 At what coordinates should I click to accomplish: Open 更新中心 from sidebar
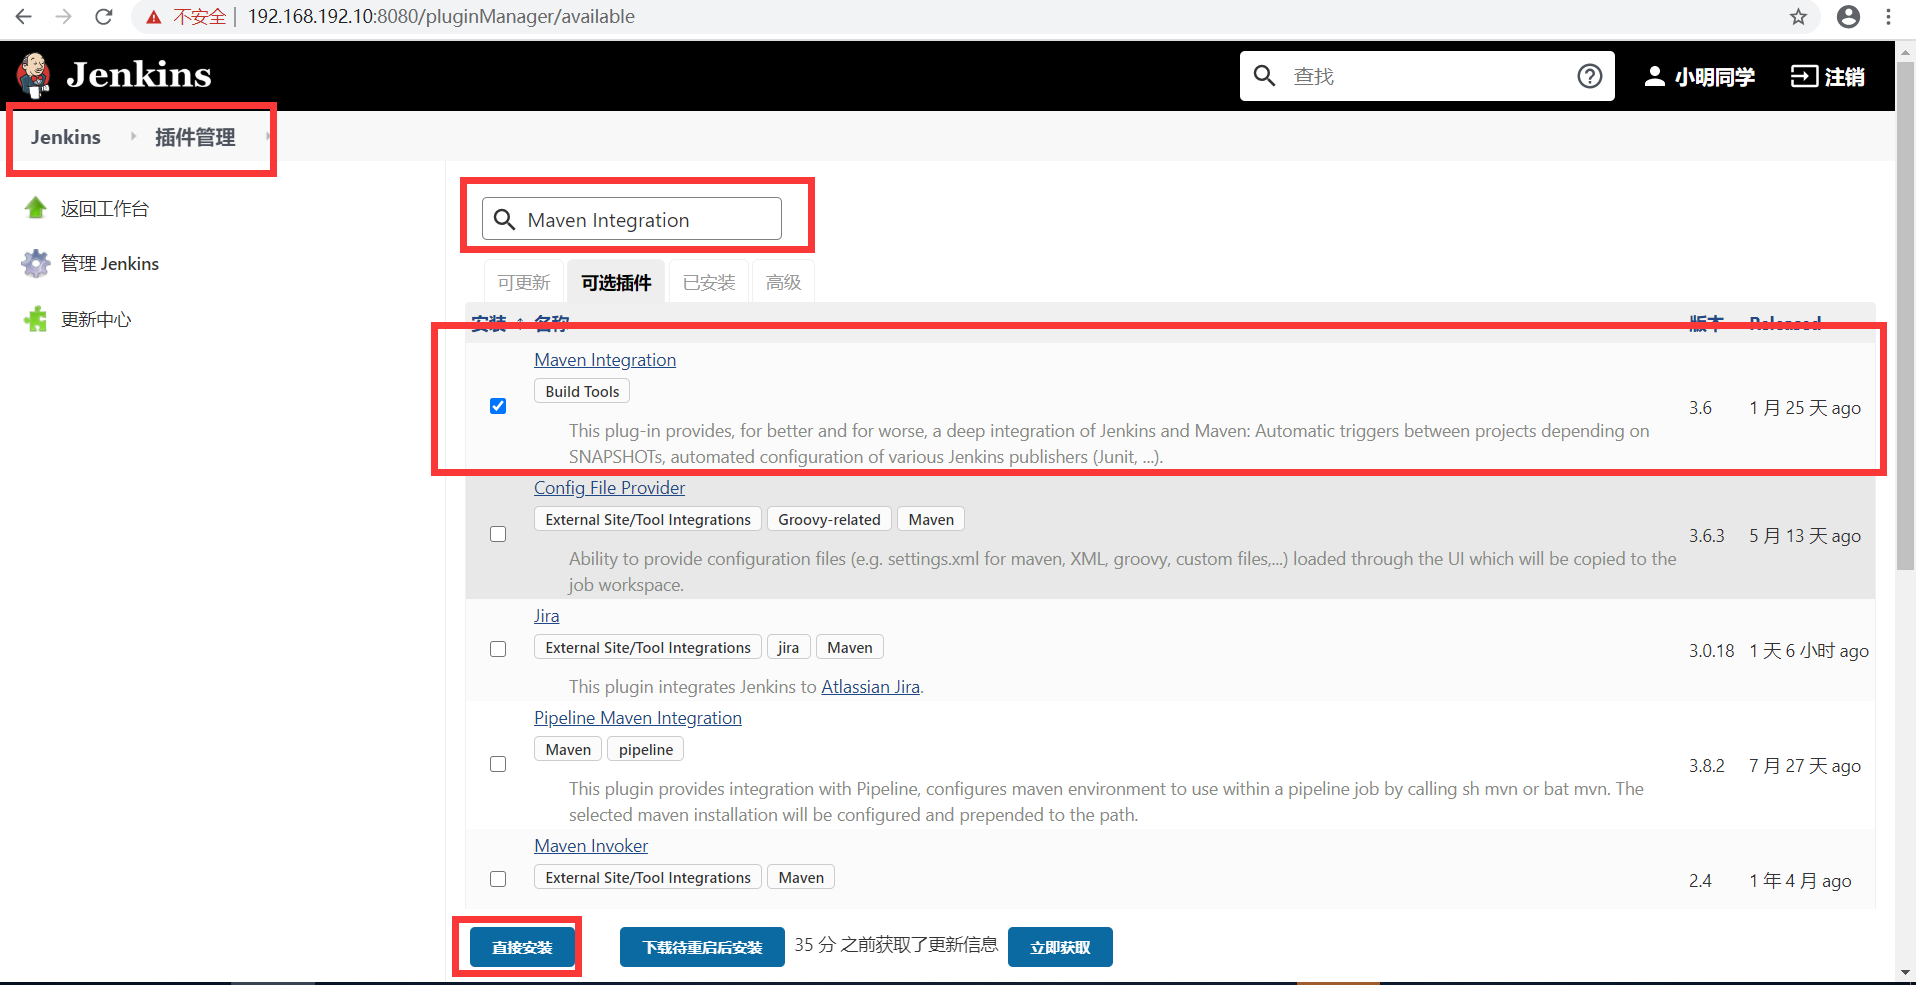96,319
